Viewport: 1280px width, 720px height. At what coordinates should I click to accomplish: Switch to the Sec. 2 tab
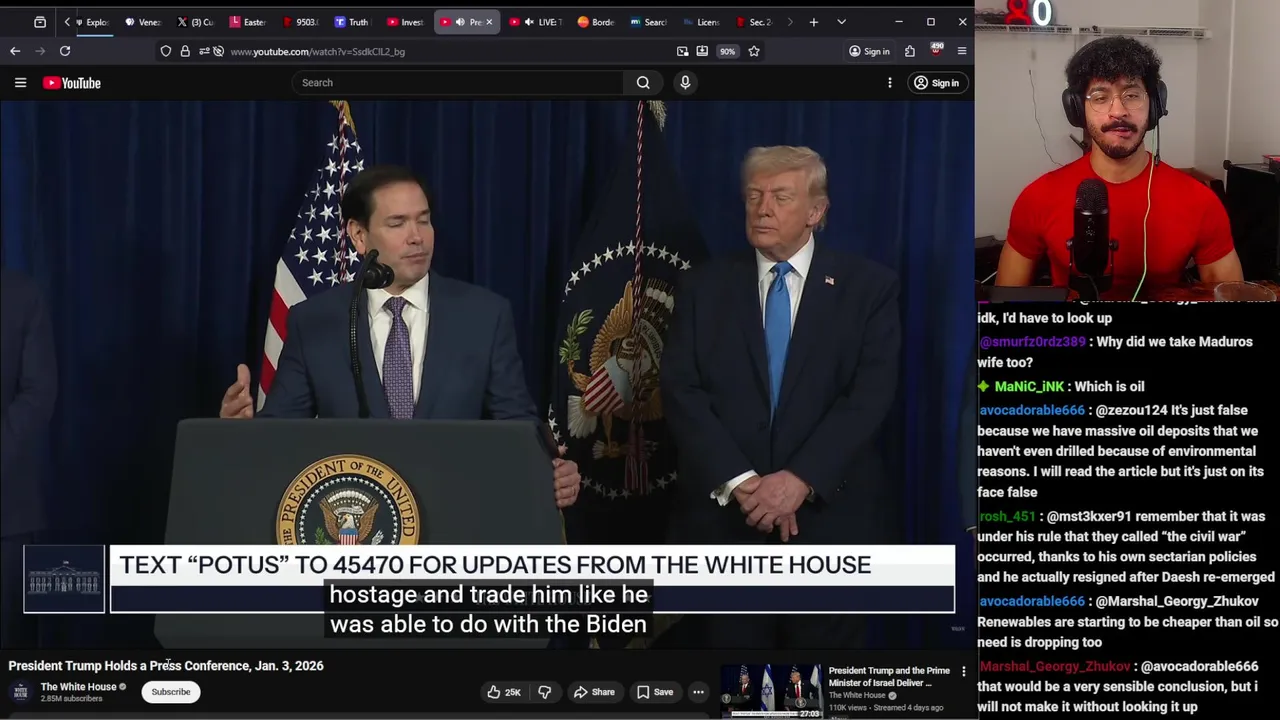point(753,22)
